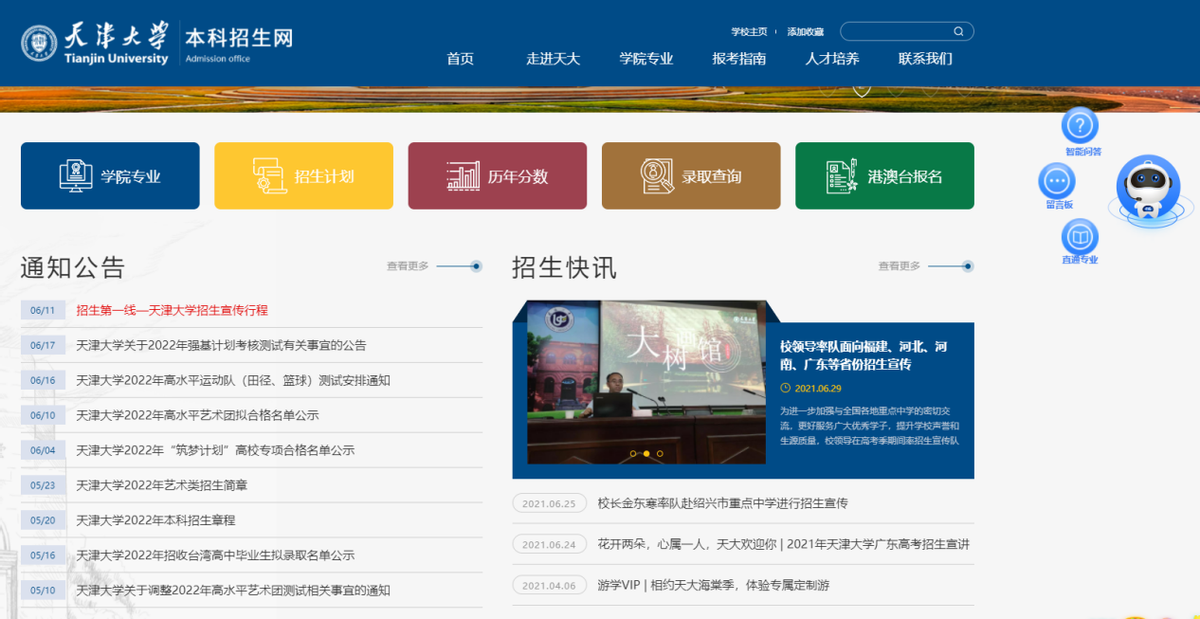Click the 学院专业 card icon

click(x=74, y=176)
